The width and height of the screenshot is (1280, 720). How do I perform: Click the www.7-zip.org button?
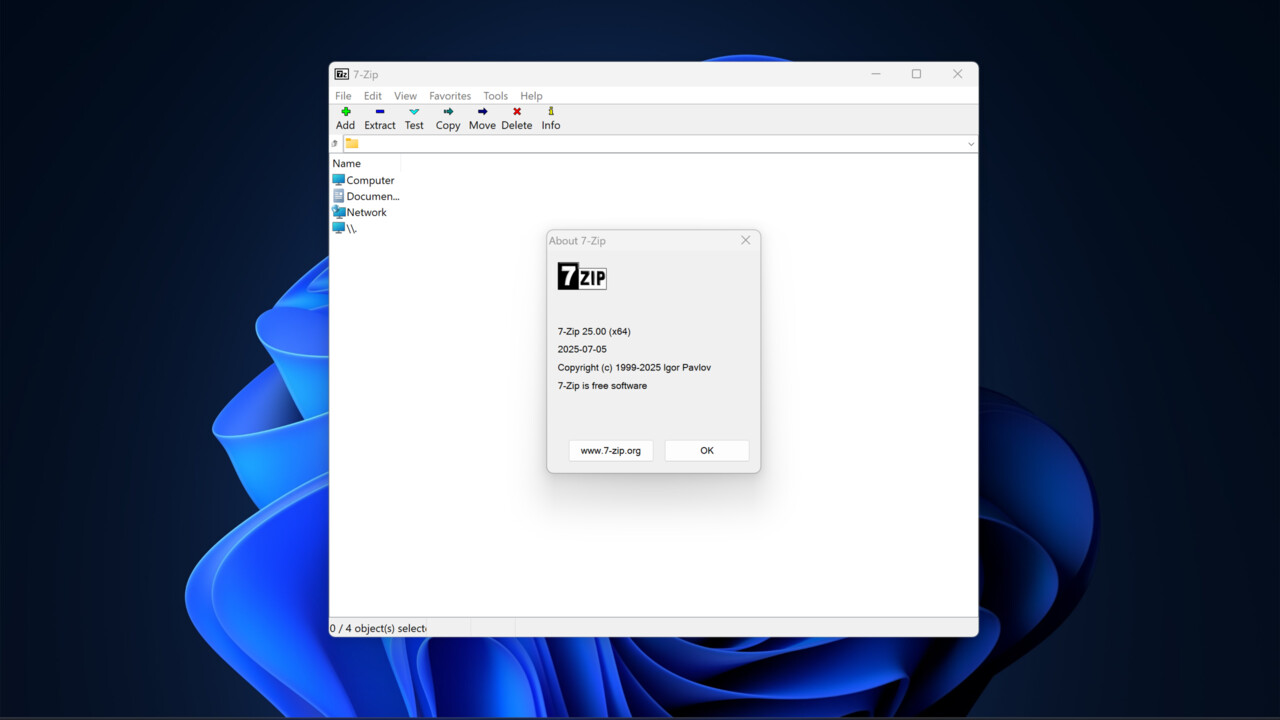click(x=611, y=451)
